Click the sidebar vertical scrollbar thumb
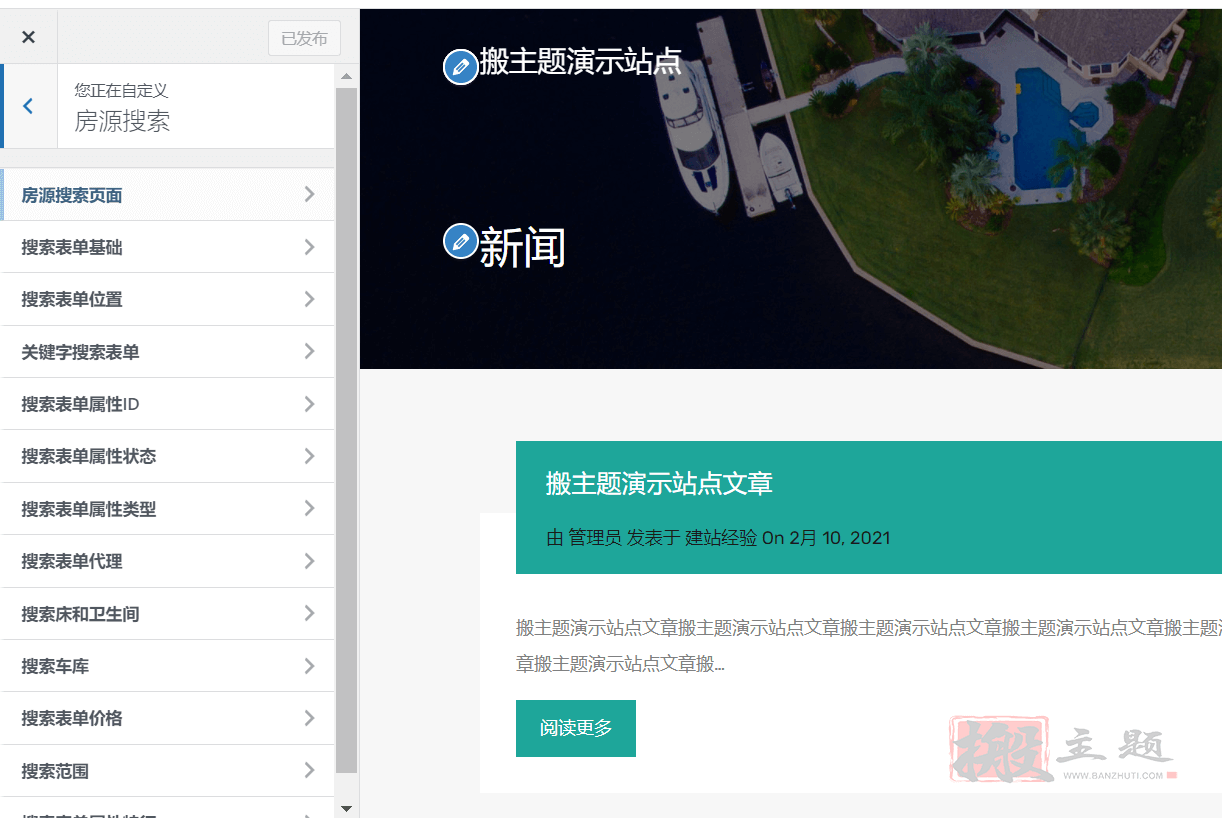Screen dimensions: 1222x818 click(x=347, y=430)
